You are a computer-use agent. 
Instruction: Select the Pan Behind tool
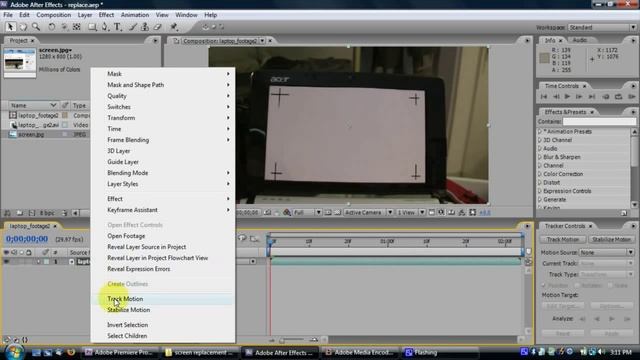(76, 27)
